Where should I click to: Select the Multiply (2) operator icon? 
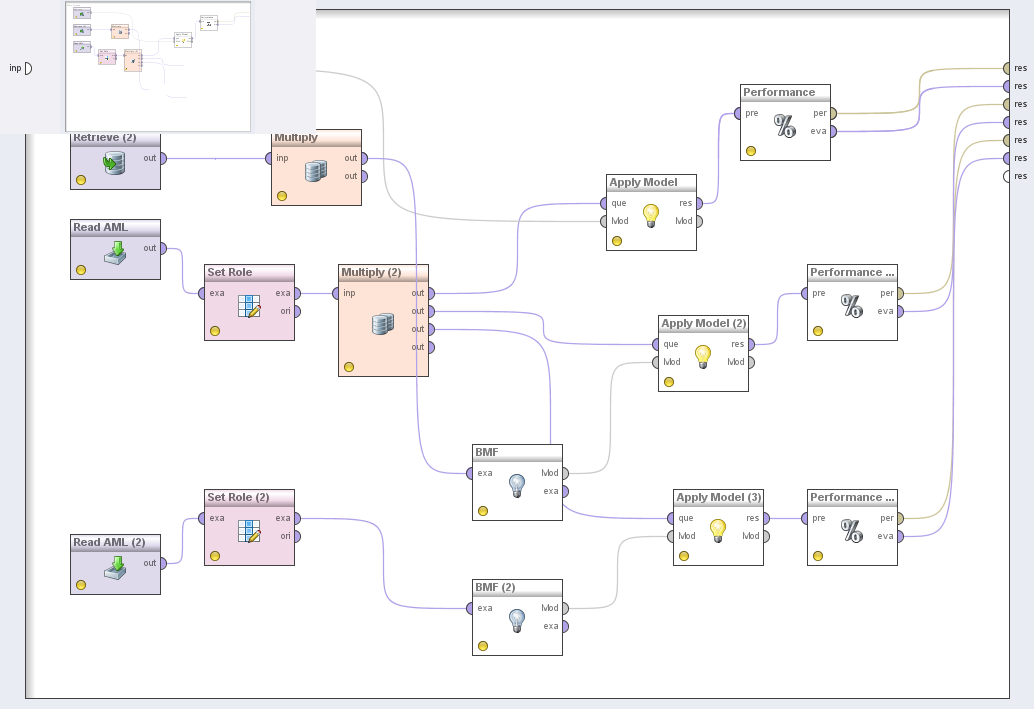coord(383,325)
